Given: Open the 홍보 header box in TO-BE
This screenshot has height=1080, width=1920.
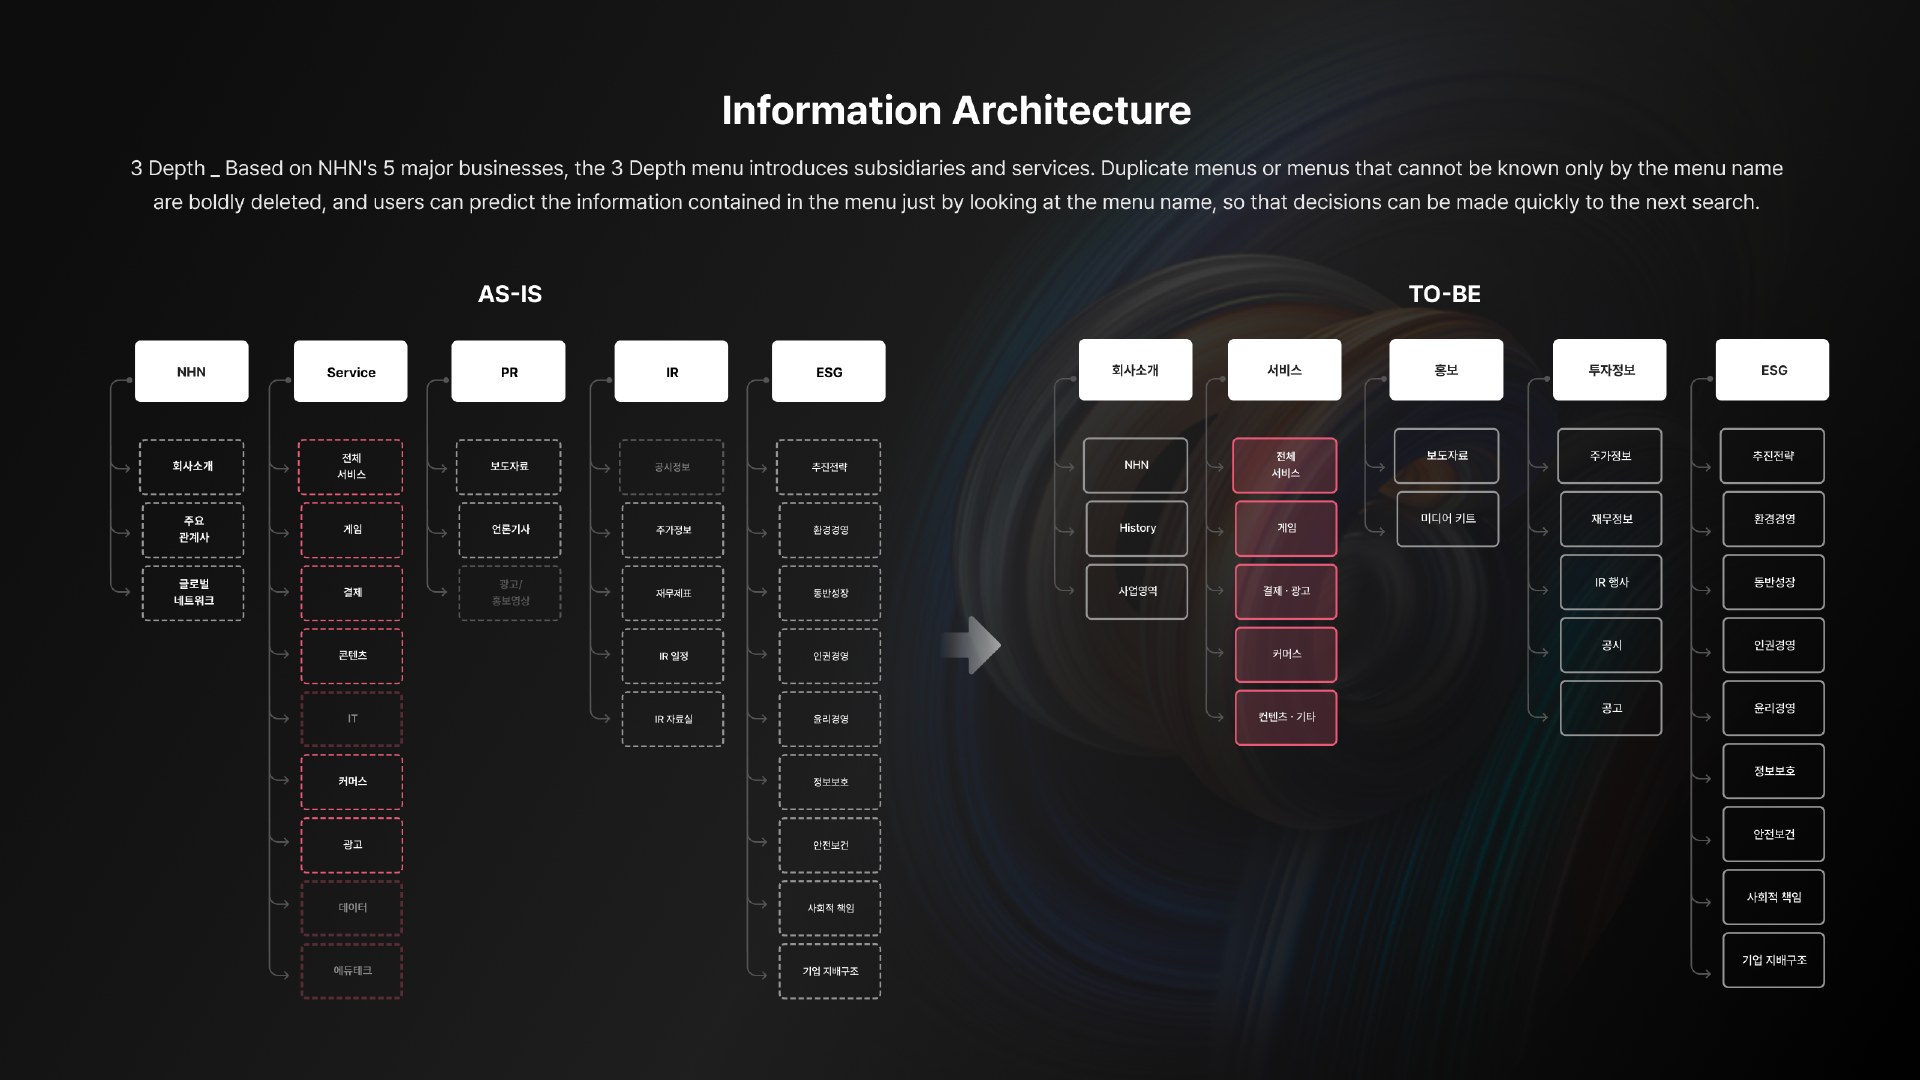Looking at the screenshot, I should [1446, 370].
